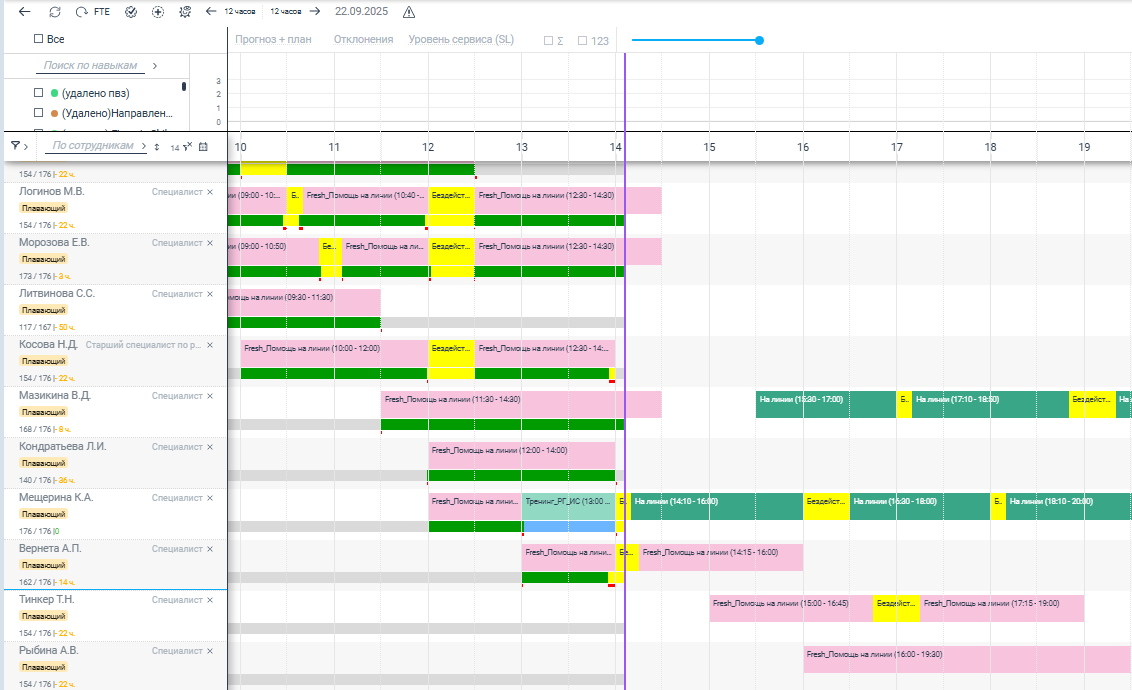Viewport: 1132px width, 690px height.
Task: Remove Морозова Е.В. with the x icon
Action: pos(210,243)
